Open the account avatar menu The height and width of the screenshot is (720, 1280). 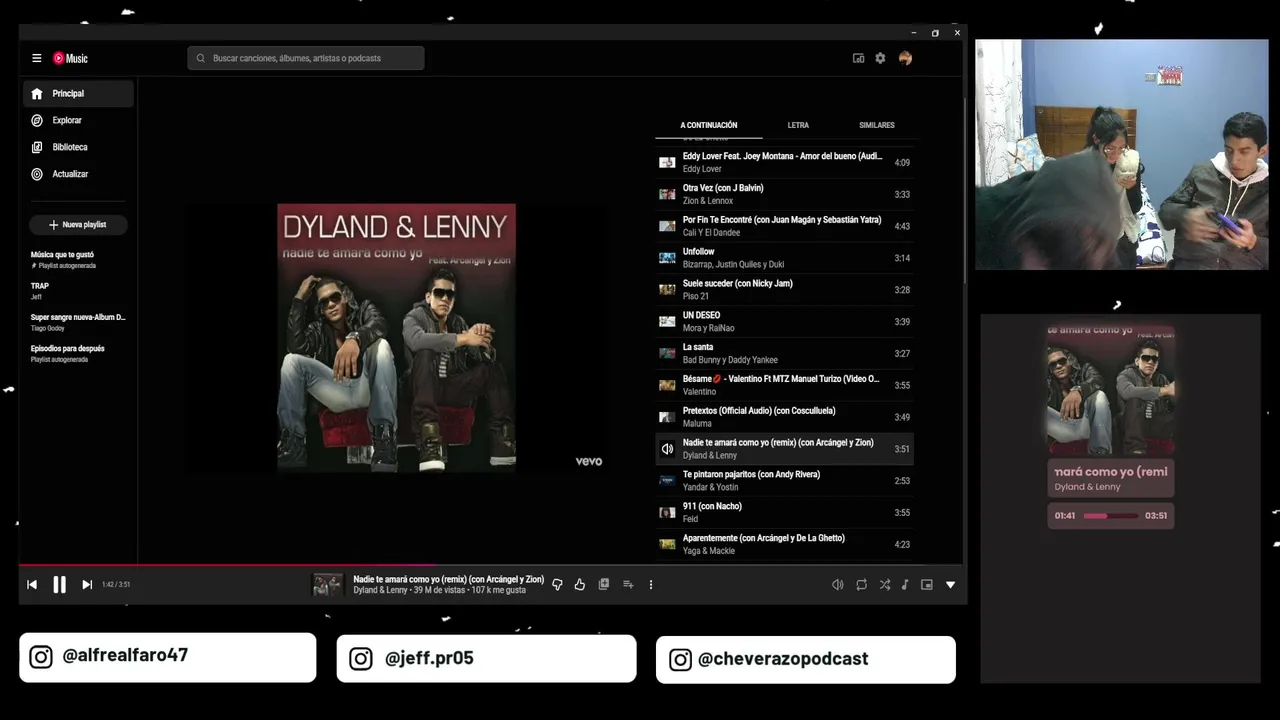905,58
